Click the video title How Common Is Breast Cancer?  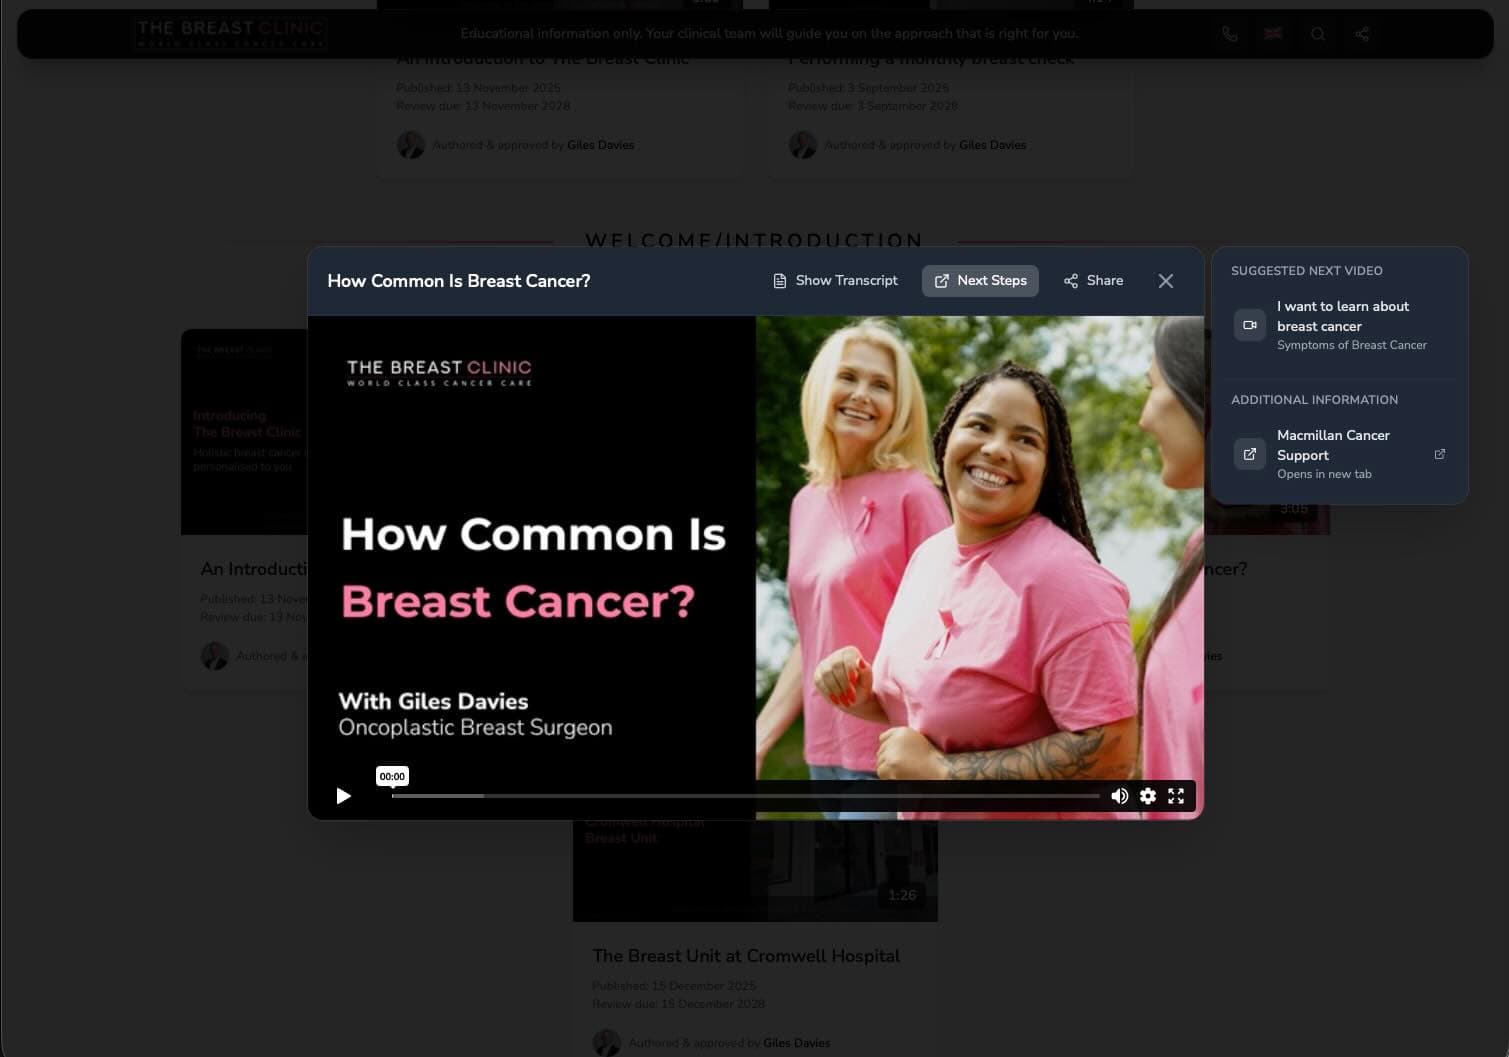(x=459, y=281)
